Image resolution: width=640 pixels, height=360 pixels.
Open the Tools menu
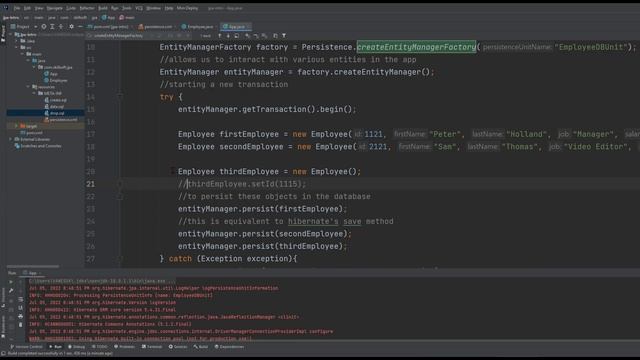[127, 8]
